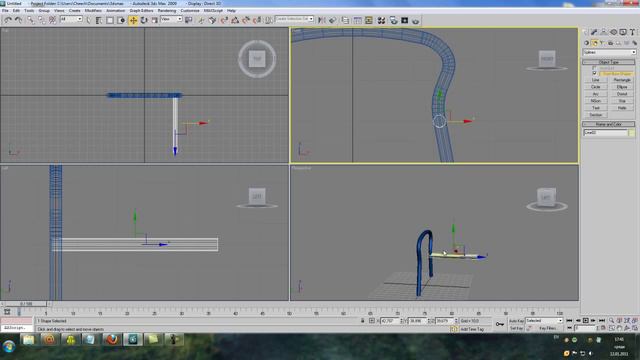Click the Line spline button
Viewport: 640px width, 360px height.
click(x=596, y=80)
